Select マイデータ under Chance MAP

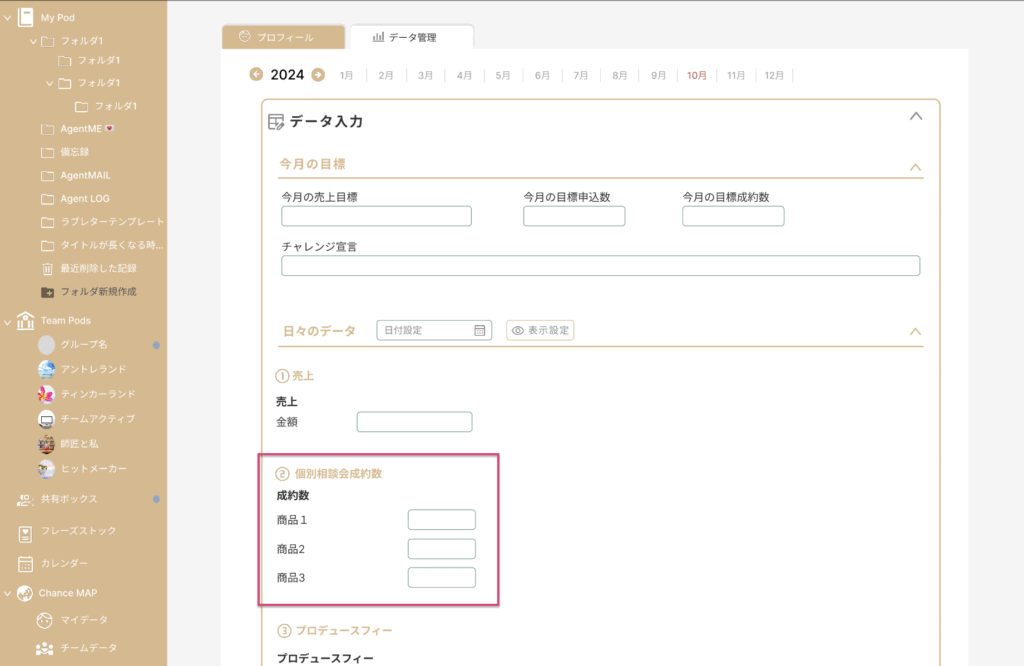(x=45, y=620)
